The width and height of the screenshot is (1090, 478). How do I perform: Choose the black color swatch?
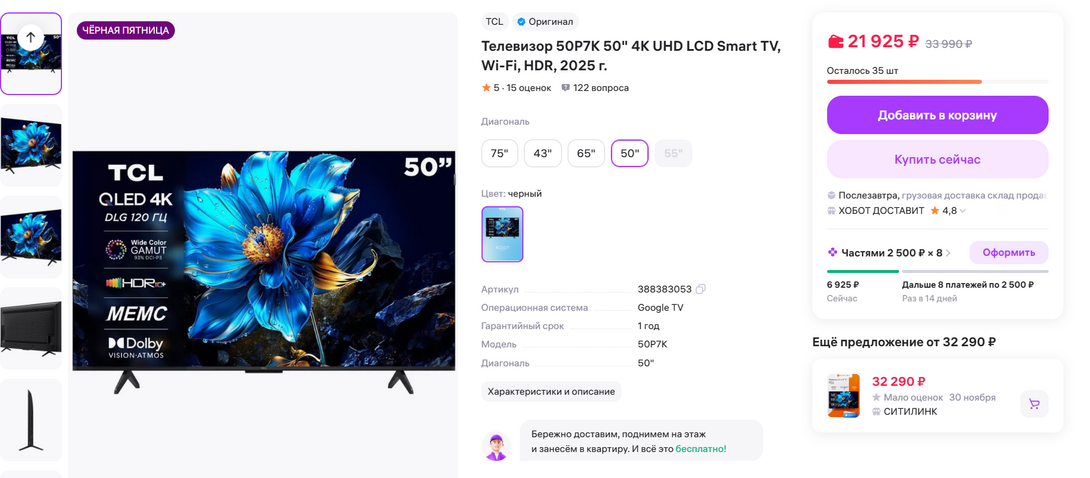click(503, 234)
